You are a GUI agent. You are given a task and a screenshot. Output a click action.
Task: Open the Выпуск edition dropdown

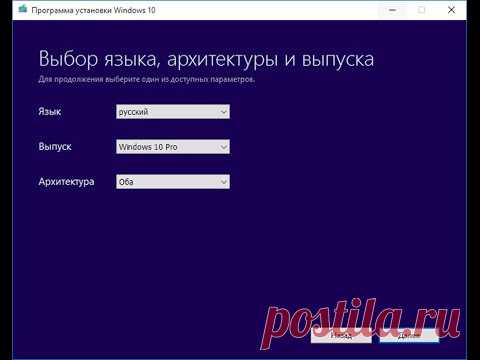pyautogui.click(x=173, y=147)
